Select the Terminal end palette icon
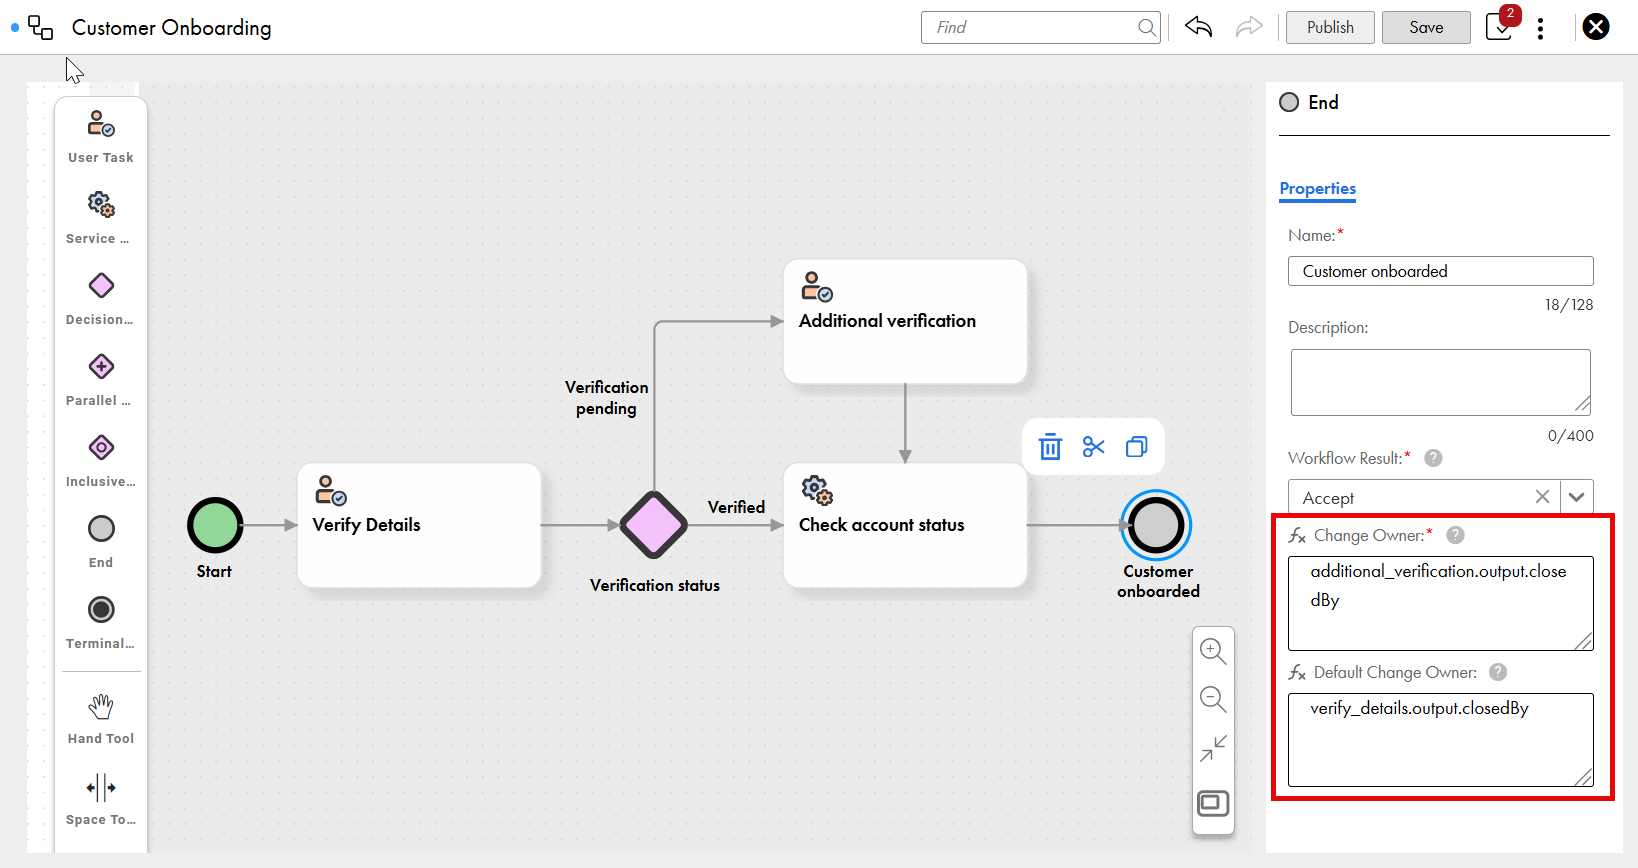Screen dimensions: 1638x868 tap(101, 610)
